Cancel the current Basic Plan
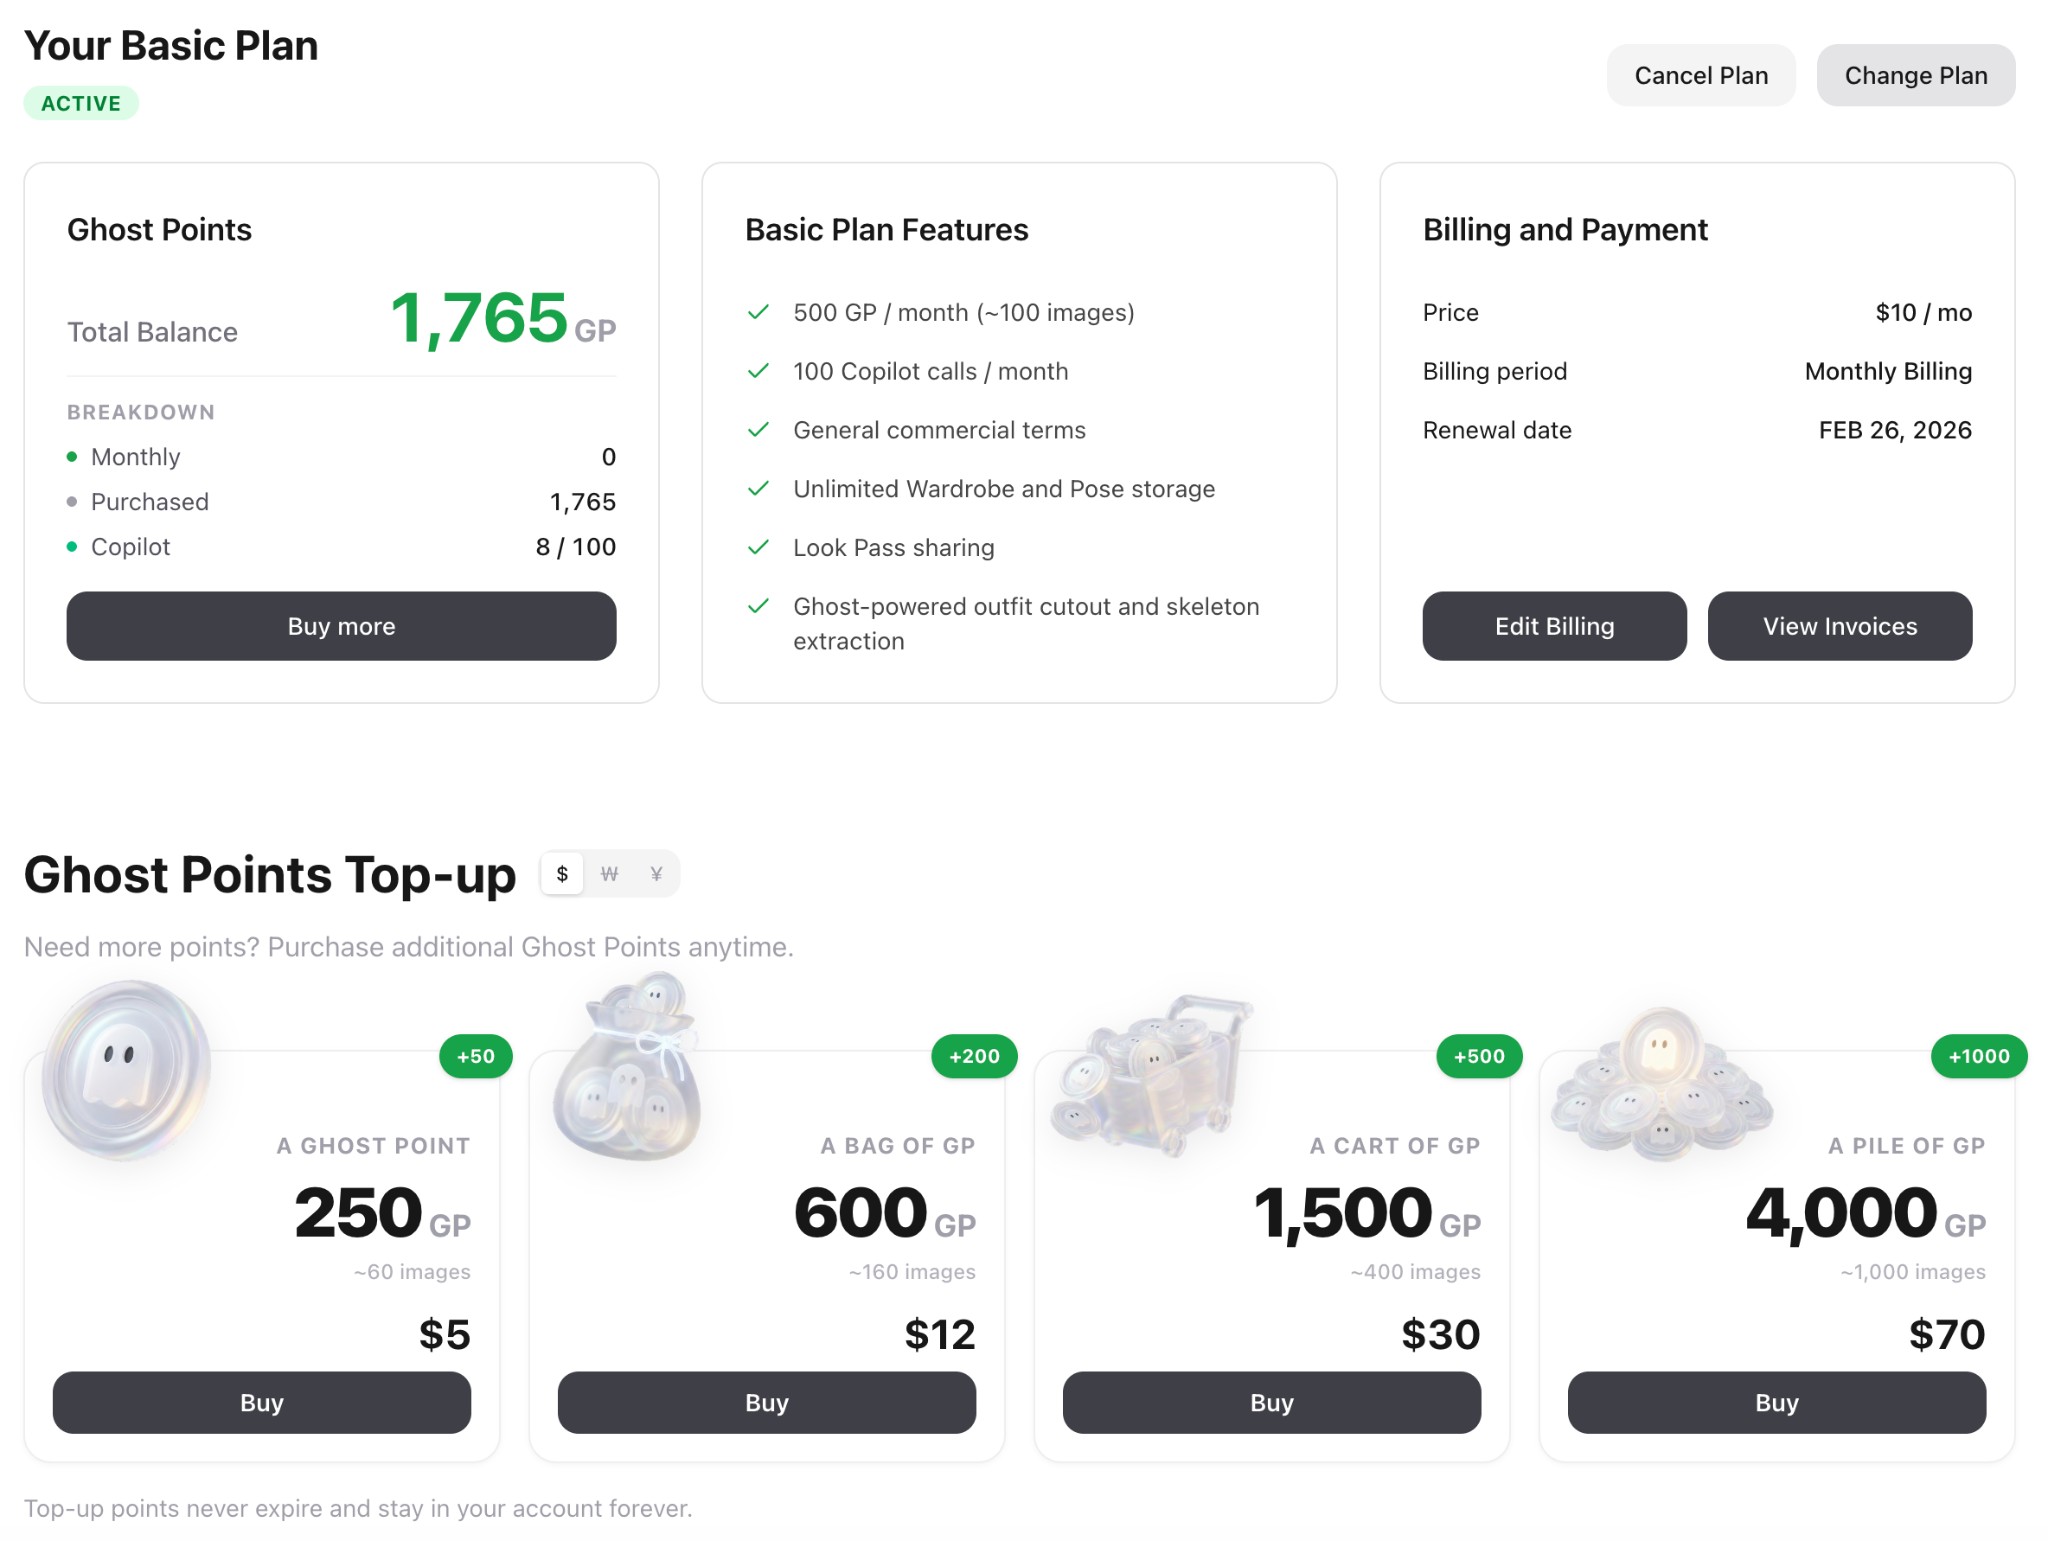The image size is (2048, 1541). (1700, 74)
